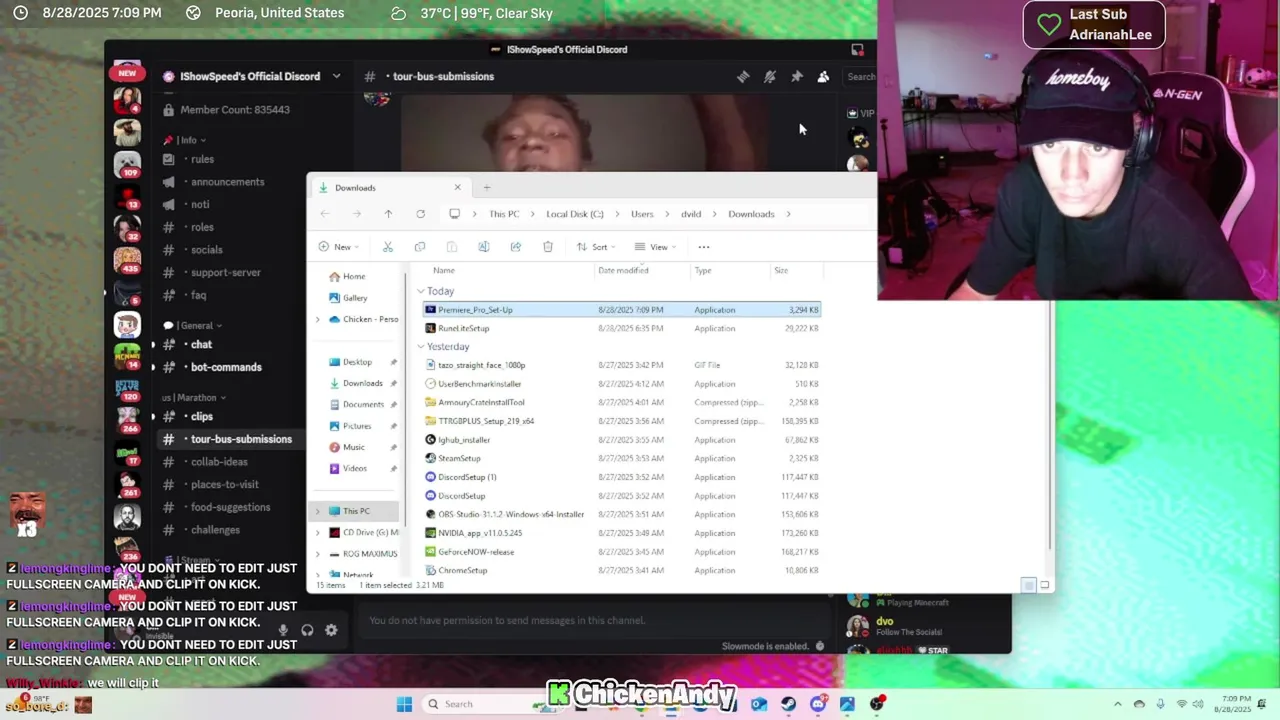Click the Discord notification bell icon in header
The height and width of the screenshot is (720, 1280).
(770, 76)
